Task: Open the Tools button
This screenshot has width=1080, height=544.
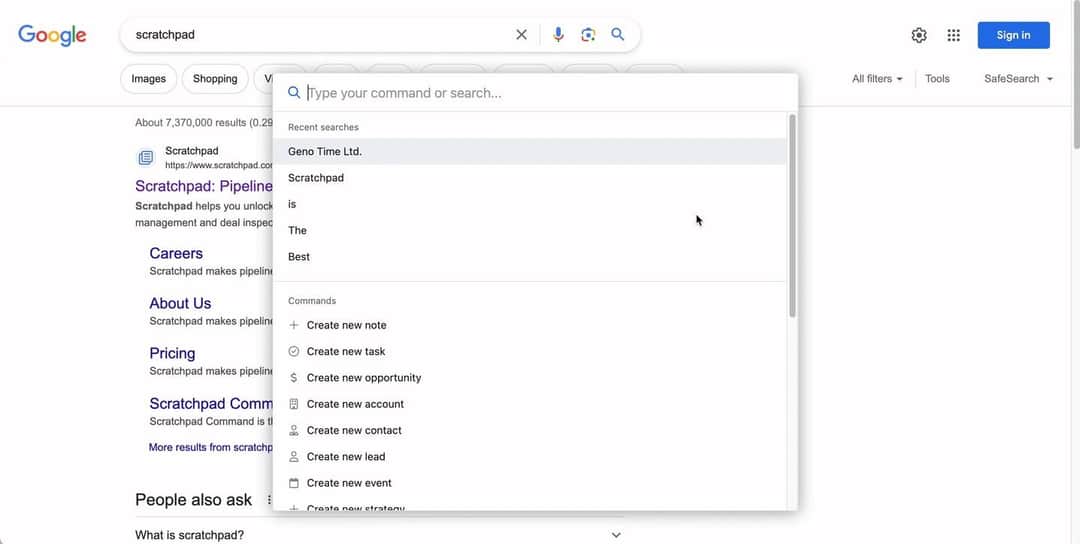Action: click(937, 79)
